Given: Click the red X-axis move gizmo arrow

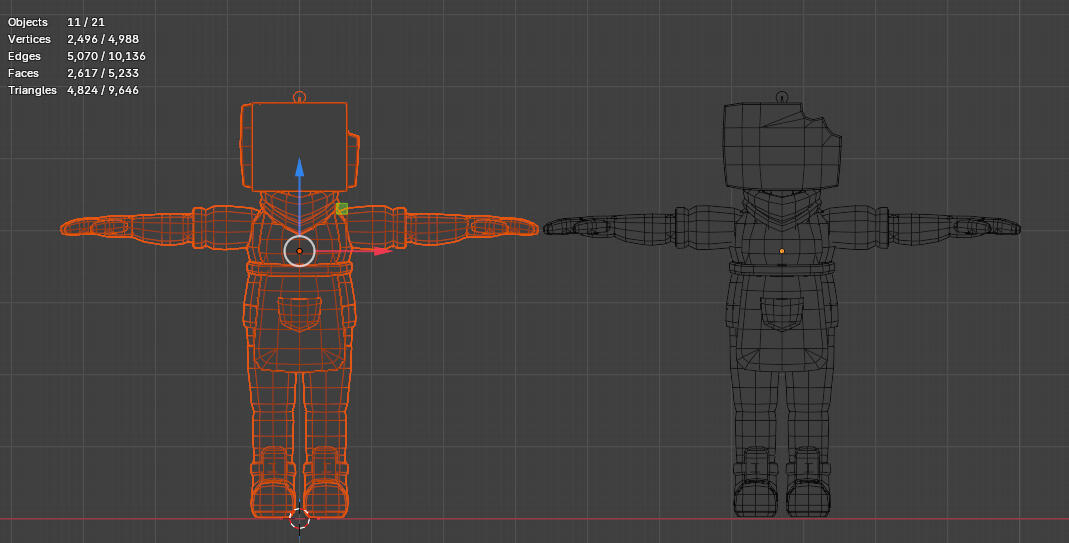Looking at the screenshot, I should click(382, 251).
